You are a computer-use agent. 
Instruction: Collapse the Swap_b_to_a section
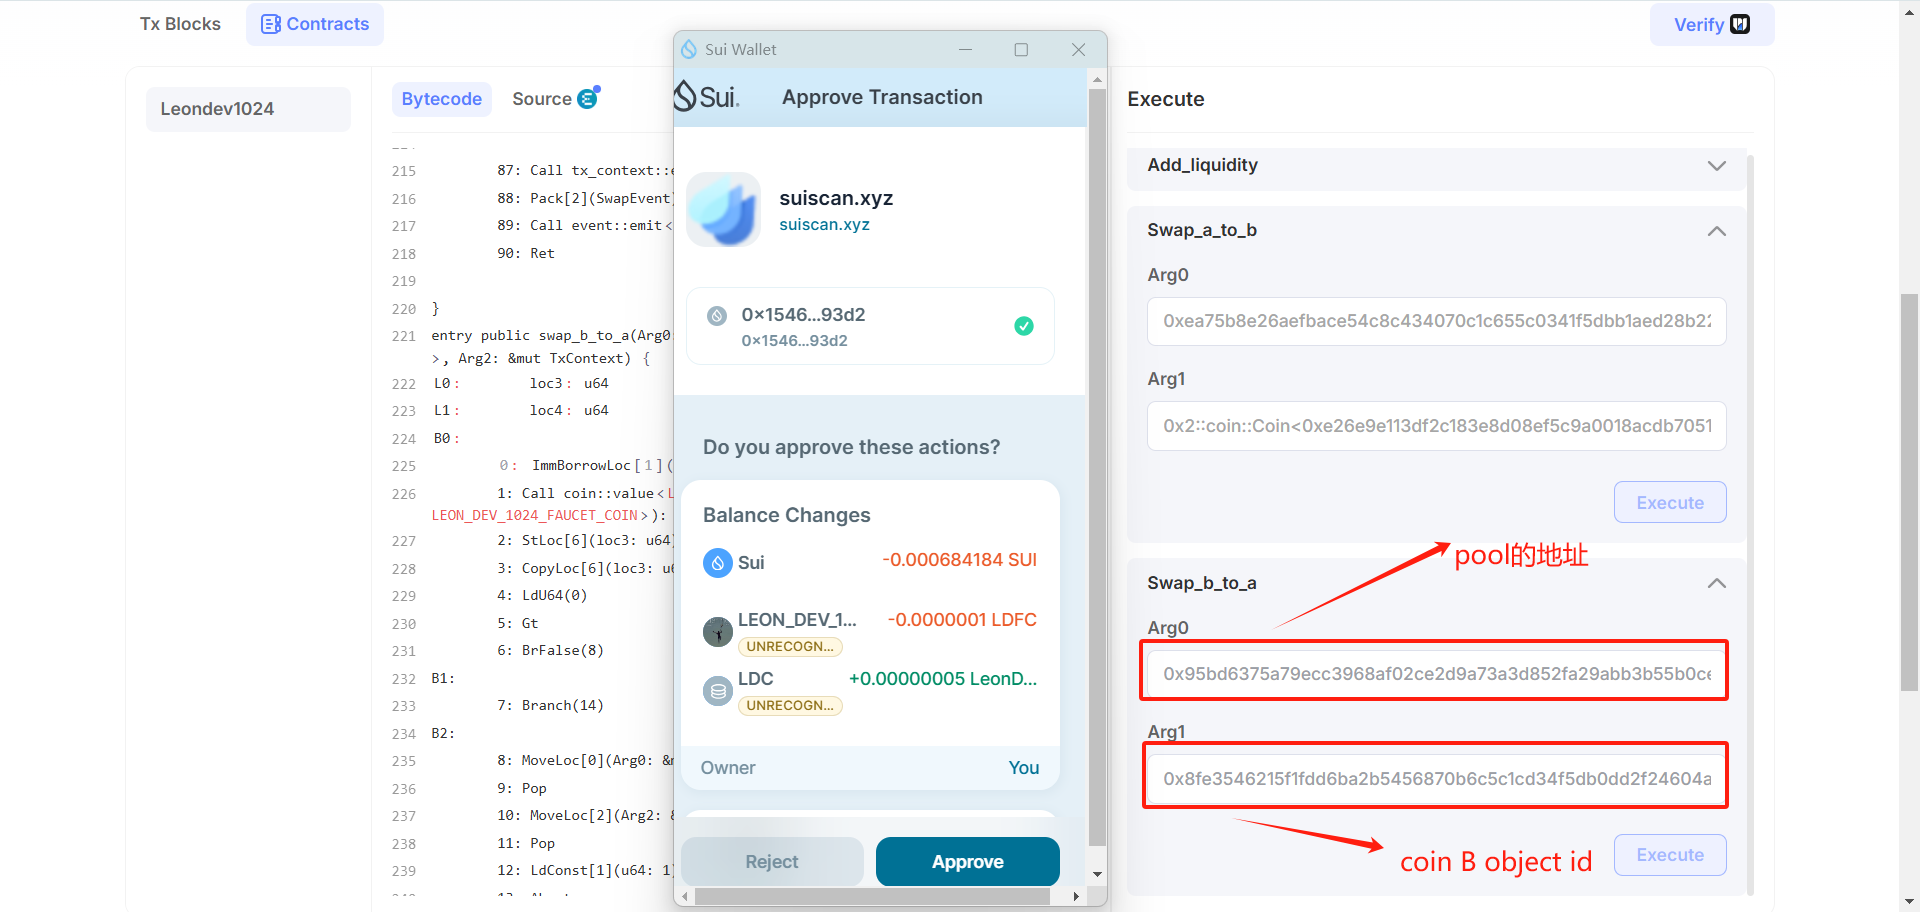(1717, 583)
